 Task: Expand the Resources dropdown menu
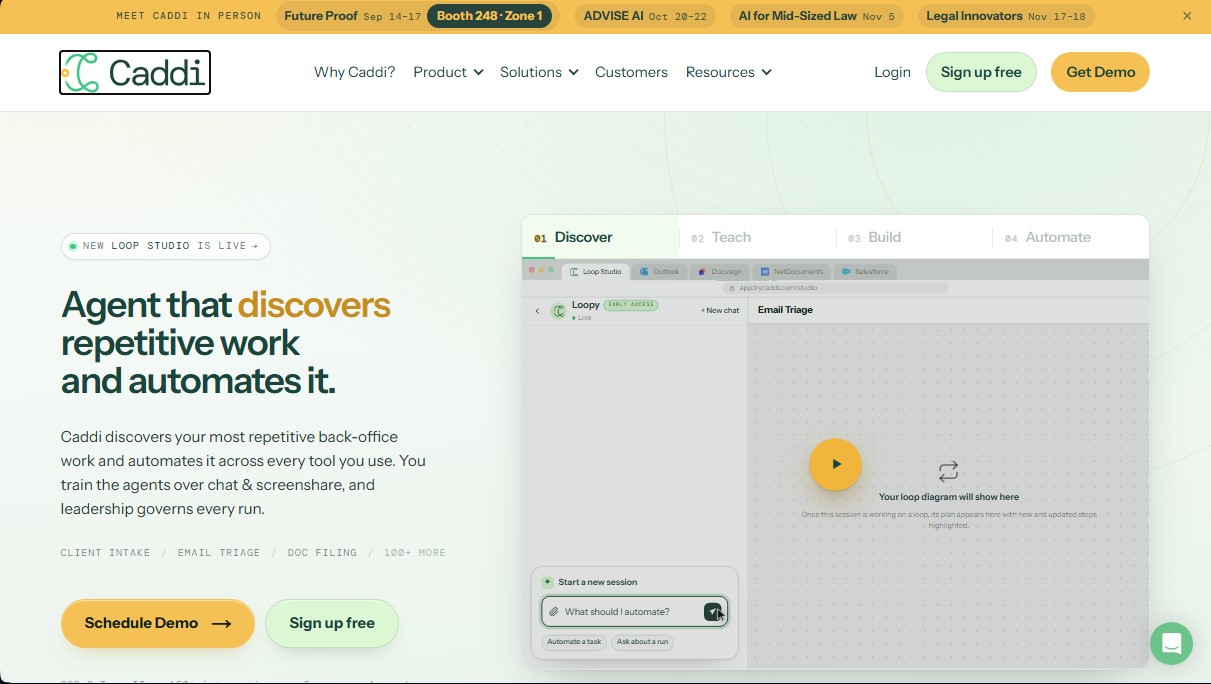(x=728, y=72)
